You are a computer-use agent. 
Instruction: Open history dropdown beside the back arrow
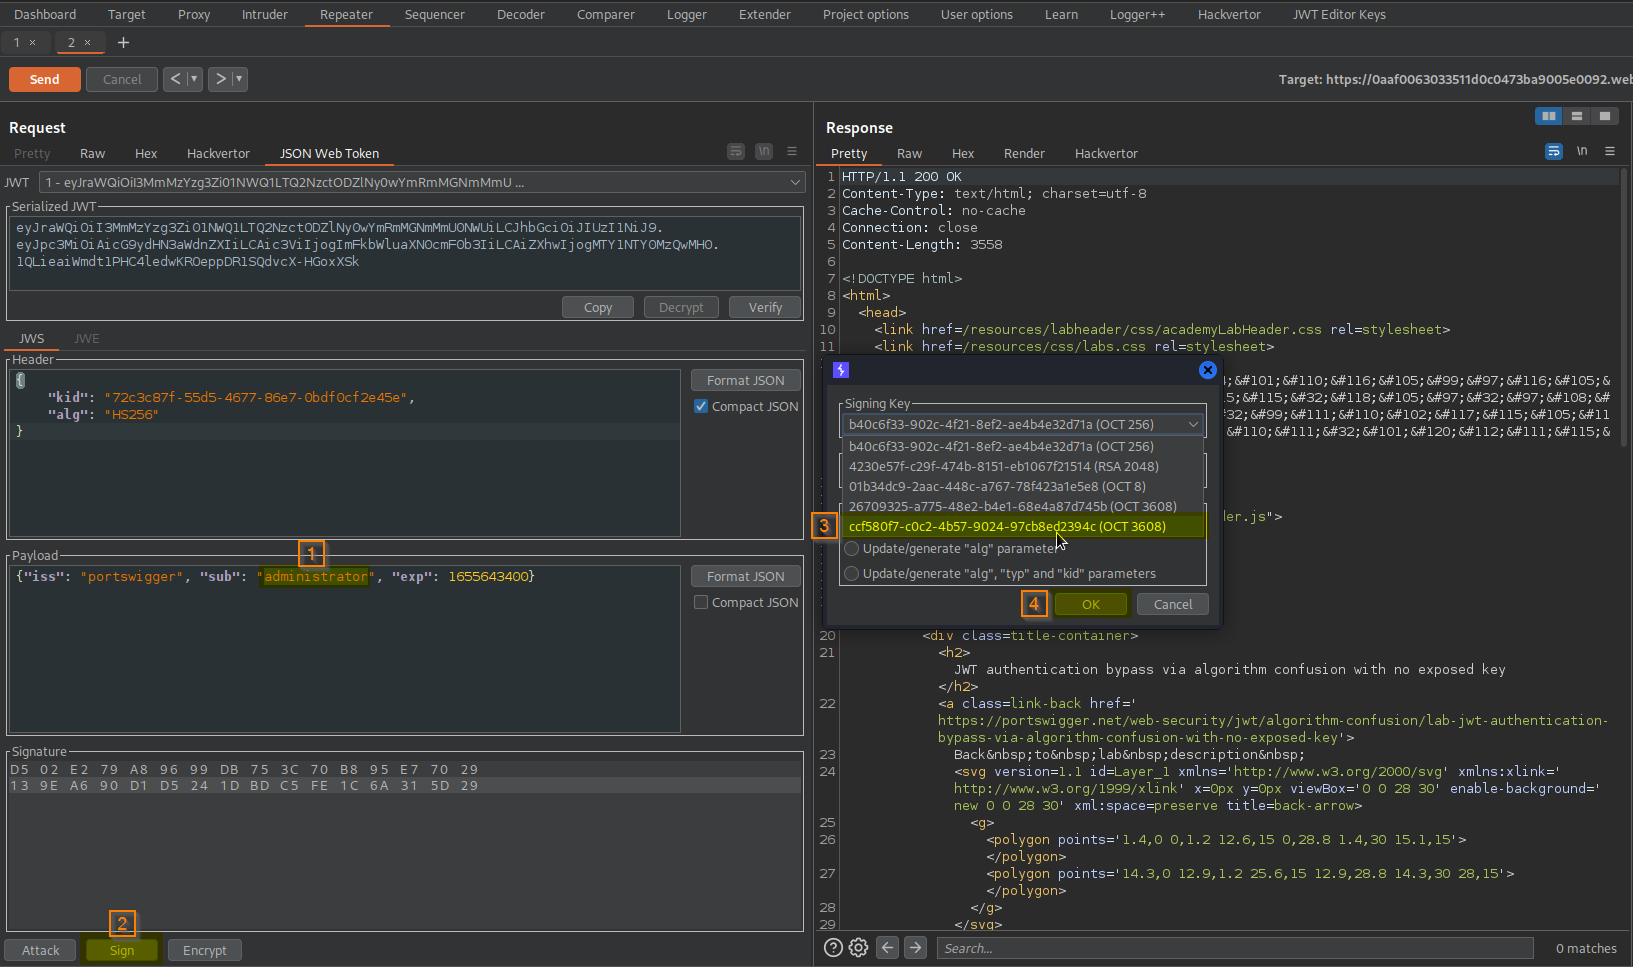pos(194,79)
